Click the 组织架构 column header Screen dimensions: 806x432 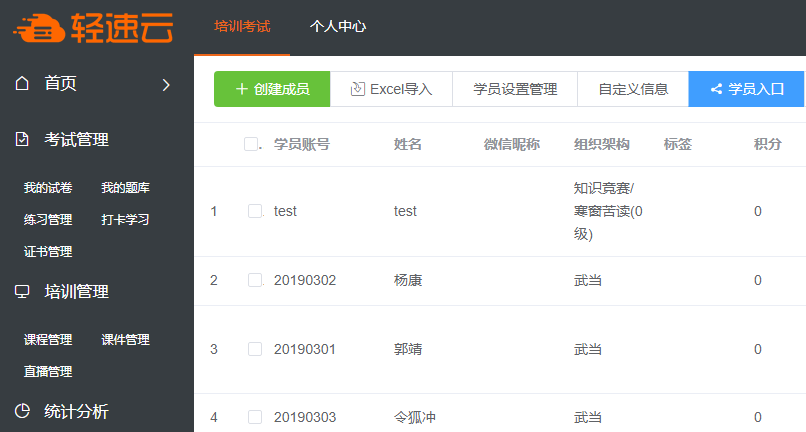pyautogui.click(x=602, y=144)
